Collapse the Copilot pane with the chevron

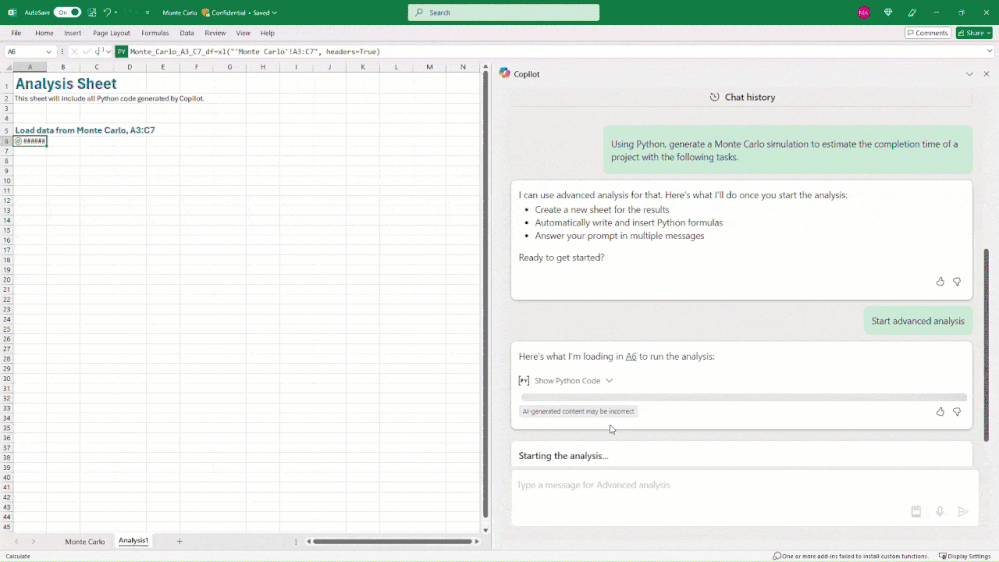pos(969,74)
